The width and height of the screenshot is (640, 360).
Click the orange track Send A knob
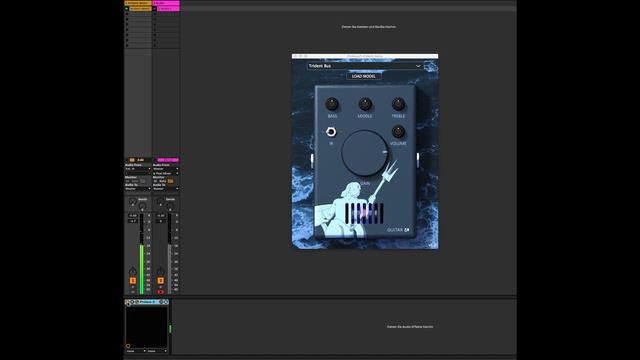coord(132,201)
